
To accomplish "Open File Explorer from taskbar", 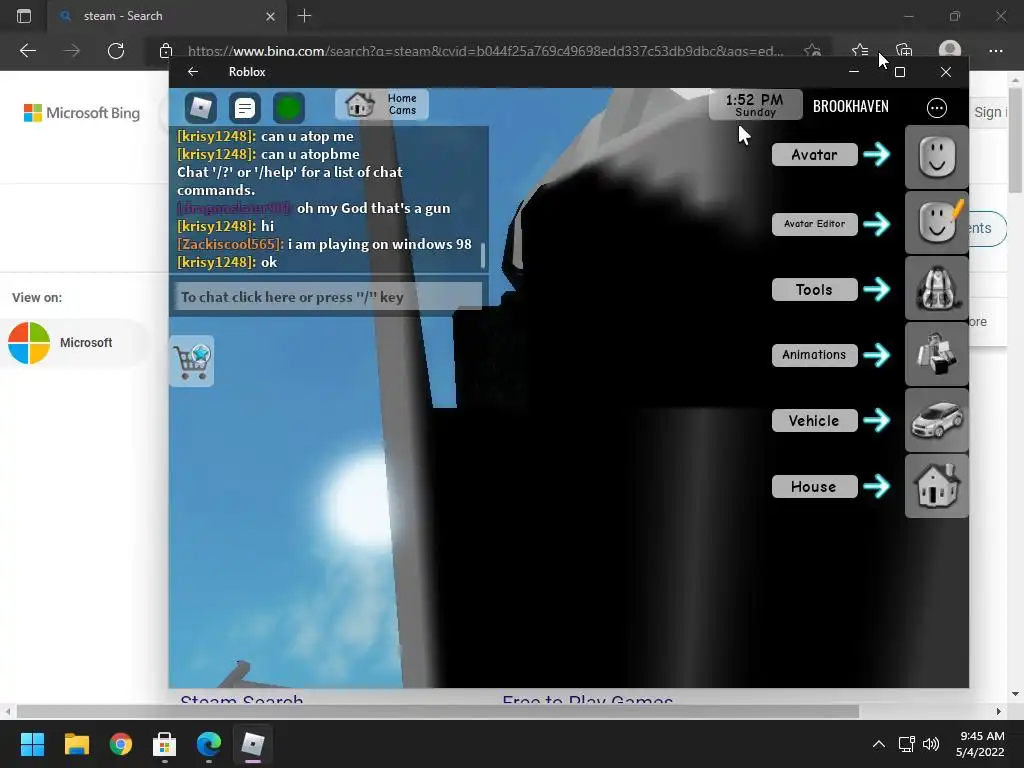I will click(76, 744).
